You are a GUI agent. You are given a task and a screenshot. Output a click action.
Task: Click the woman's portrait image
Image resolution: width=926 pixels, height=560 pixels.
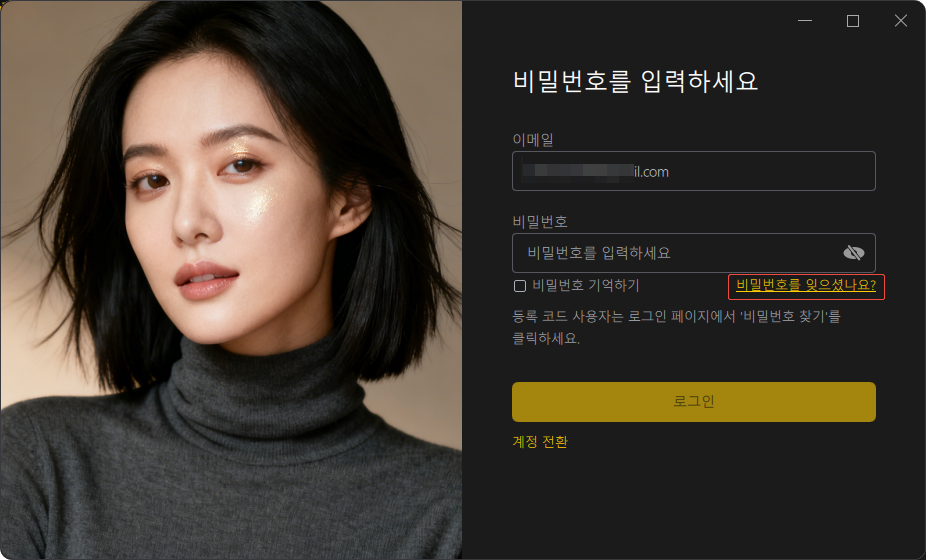pyautogui.click(x=231, y=280)
